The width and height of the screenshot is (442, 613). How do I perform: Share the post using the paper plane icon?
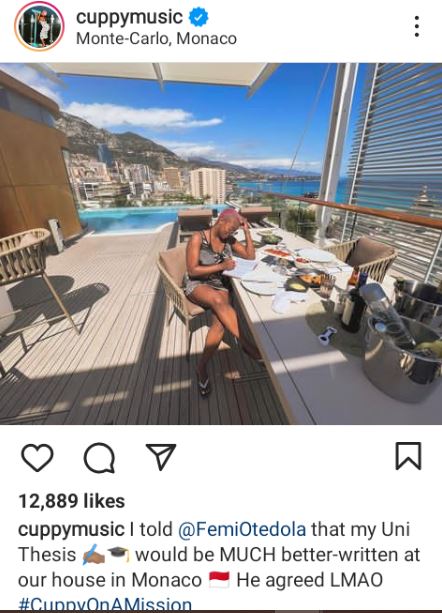click(x=161, y=456)
